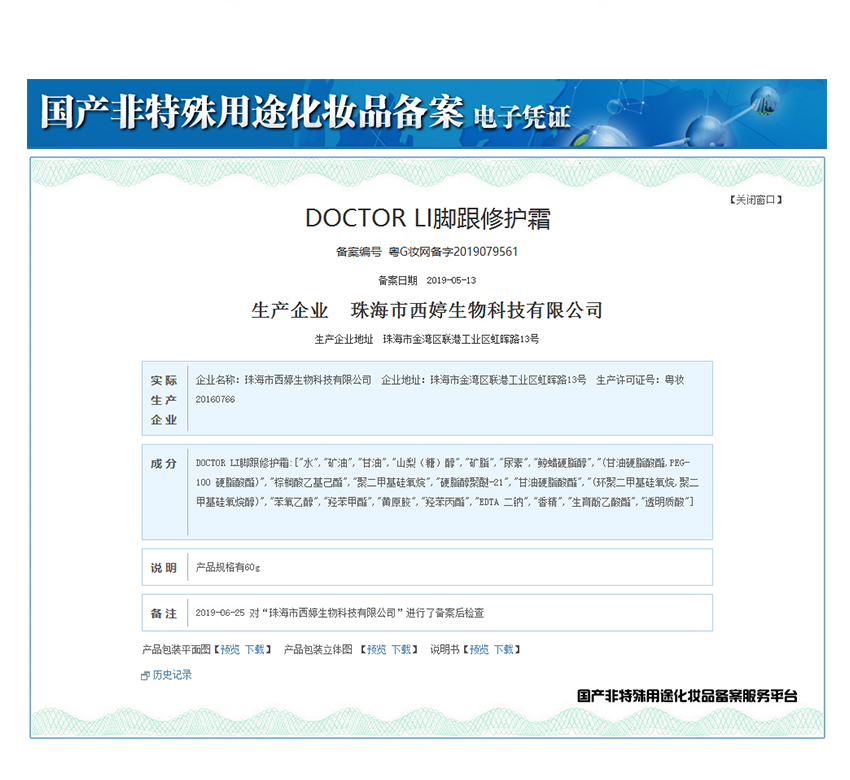Open the 历史记录 history link
This screenshot has height=780, width=850.
172,675
